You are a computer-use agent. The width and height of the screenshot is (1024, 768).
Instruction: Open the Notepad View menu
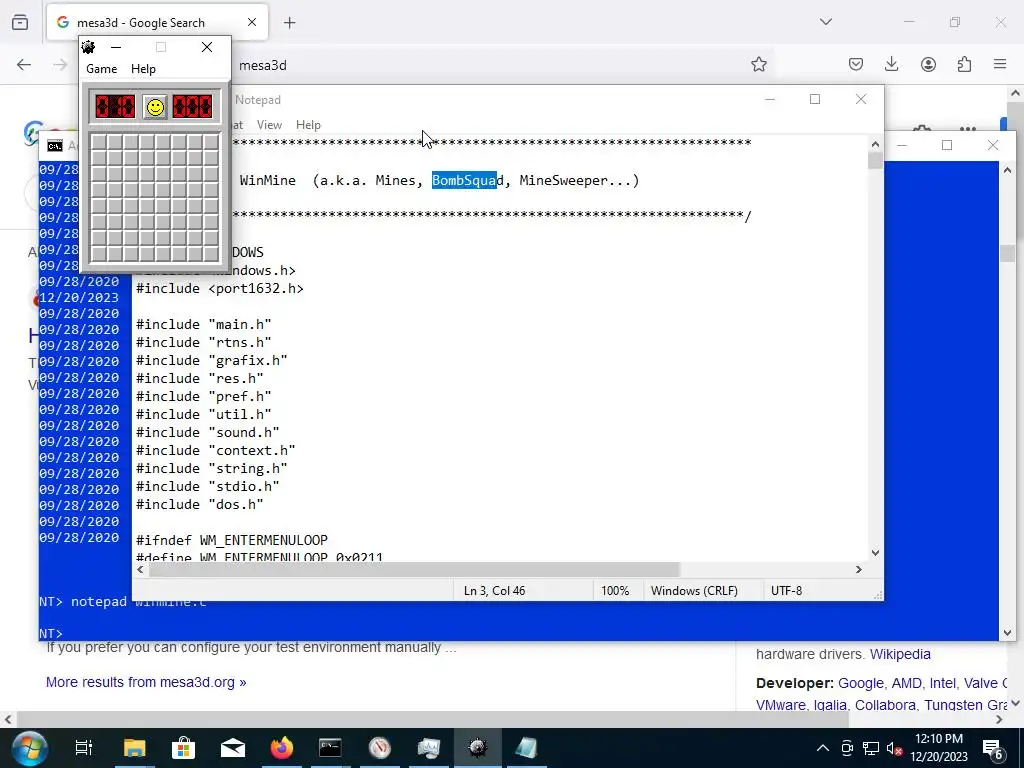click(x=269, y=125)
